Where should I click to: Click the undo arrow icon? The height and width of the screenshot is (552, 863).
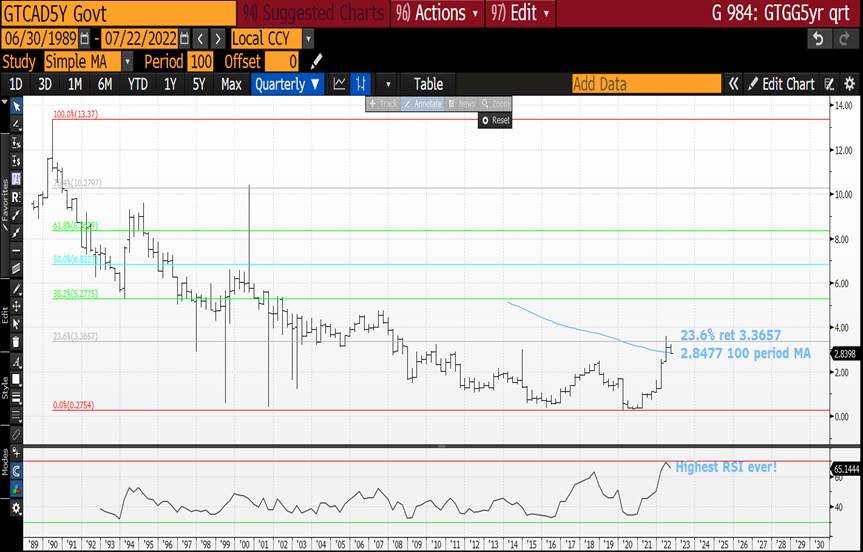click(818, 39)
